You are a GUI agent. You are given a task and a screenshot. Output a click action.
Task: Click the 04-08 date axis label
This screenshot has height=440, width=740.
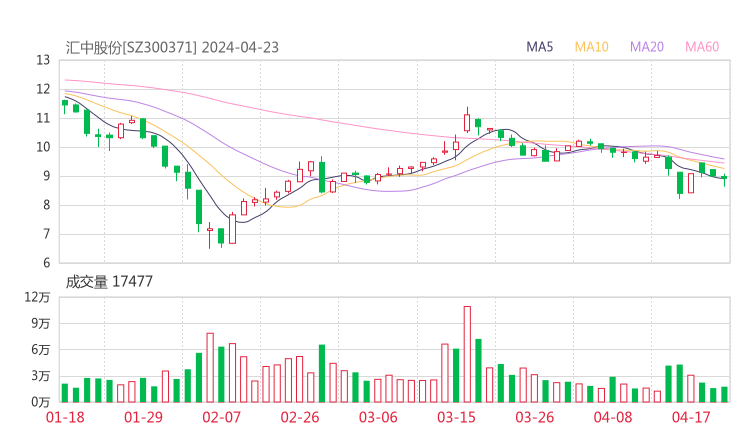[x=613, y=417]
